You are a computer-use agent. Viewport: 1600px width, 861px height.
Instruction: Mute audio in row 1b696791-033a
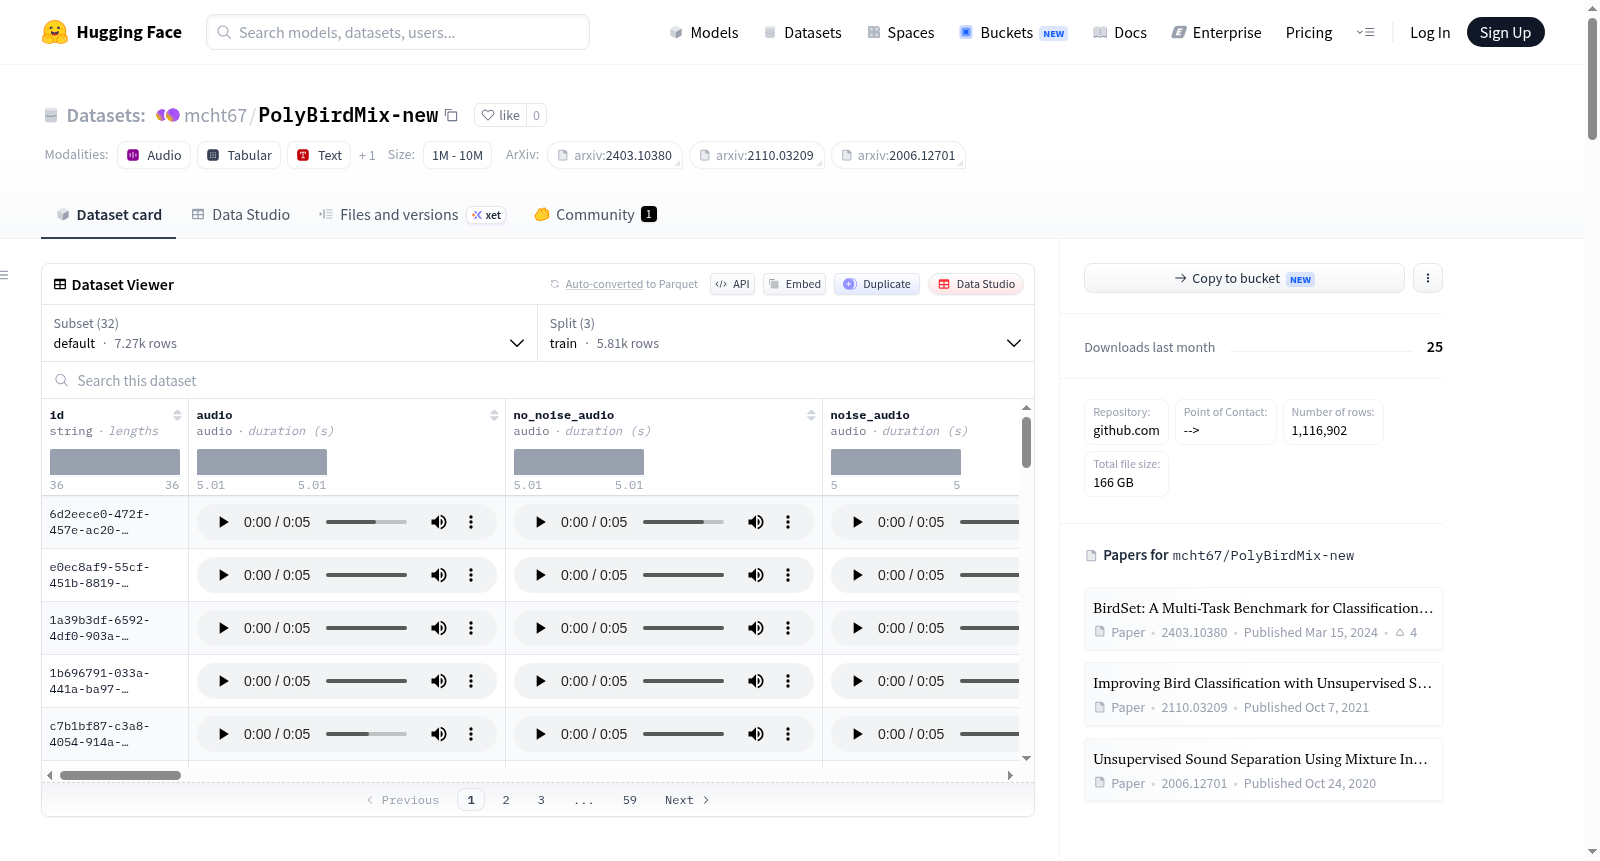[x=439, y=681]
